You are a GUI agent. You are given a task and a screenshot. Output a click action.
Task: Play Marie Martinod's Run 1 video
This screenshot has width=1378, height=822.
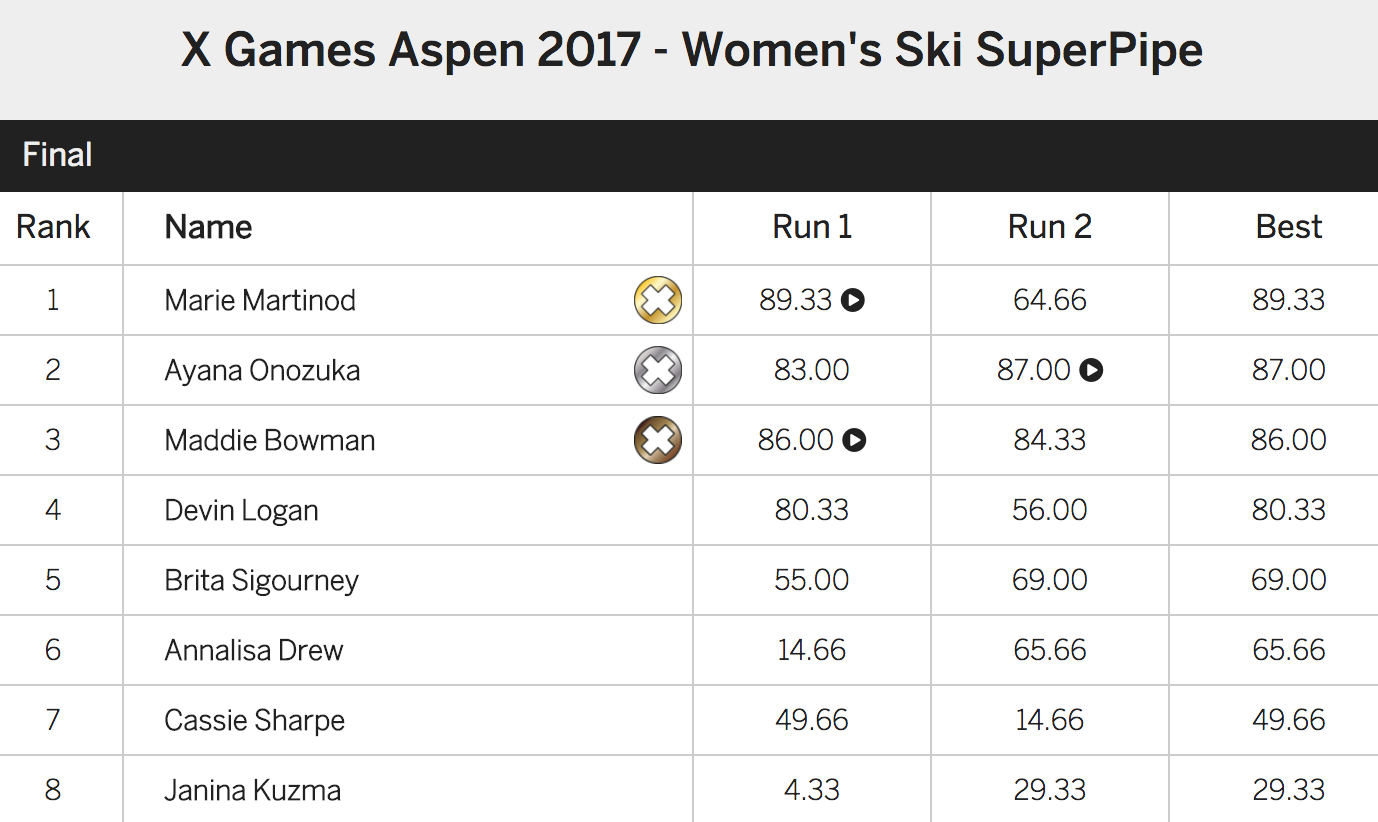point(852,300)
